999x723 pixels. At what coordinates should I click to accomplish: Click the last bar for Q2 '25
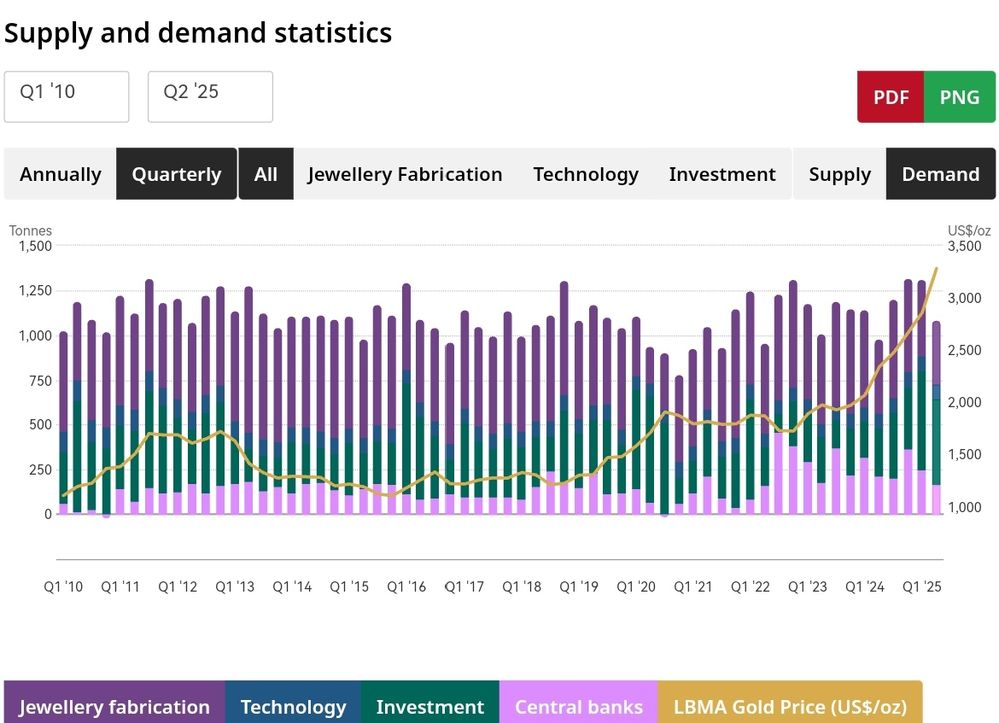[936, 420]
